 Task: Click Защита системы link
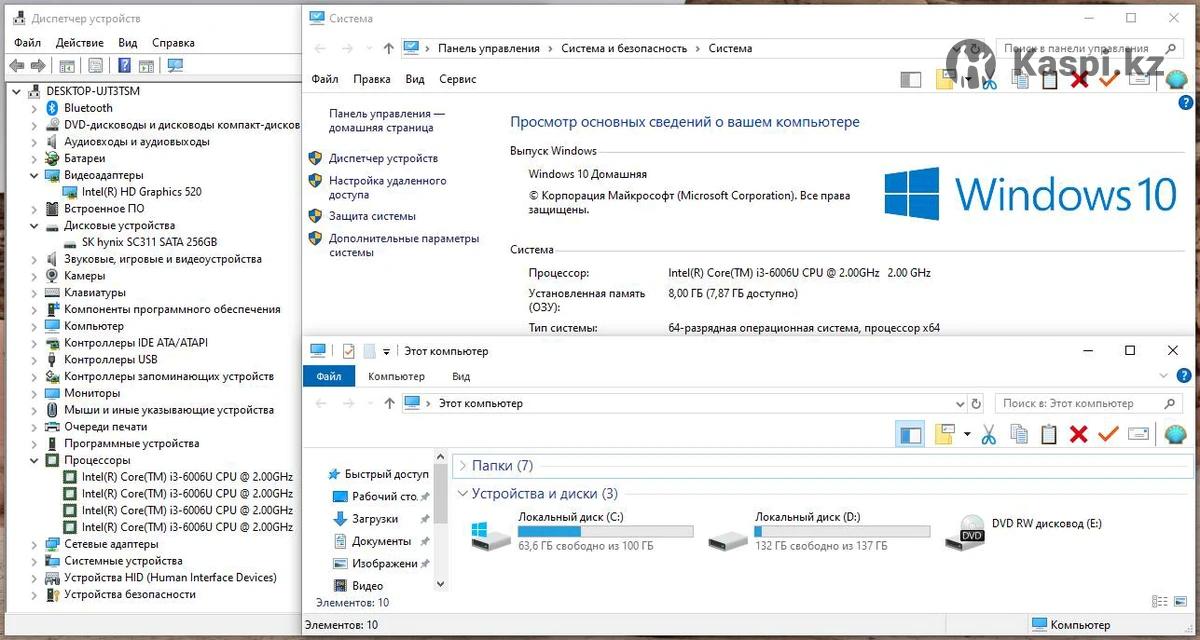[372, 216]
